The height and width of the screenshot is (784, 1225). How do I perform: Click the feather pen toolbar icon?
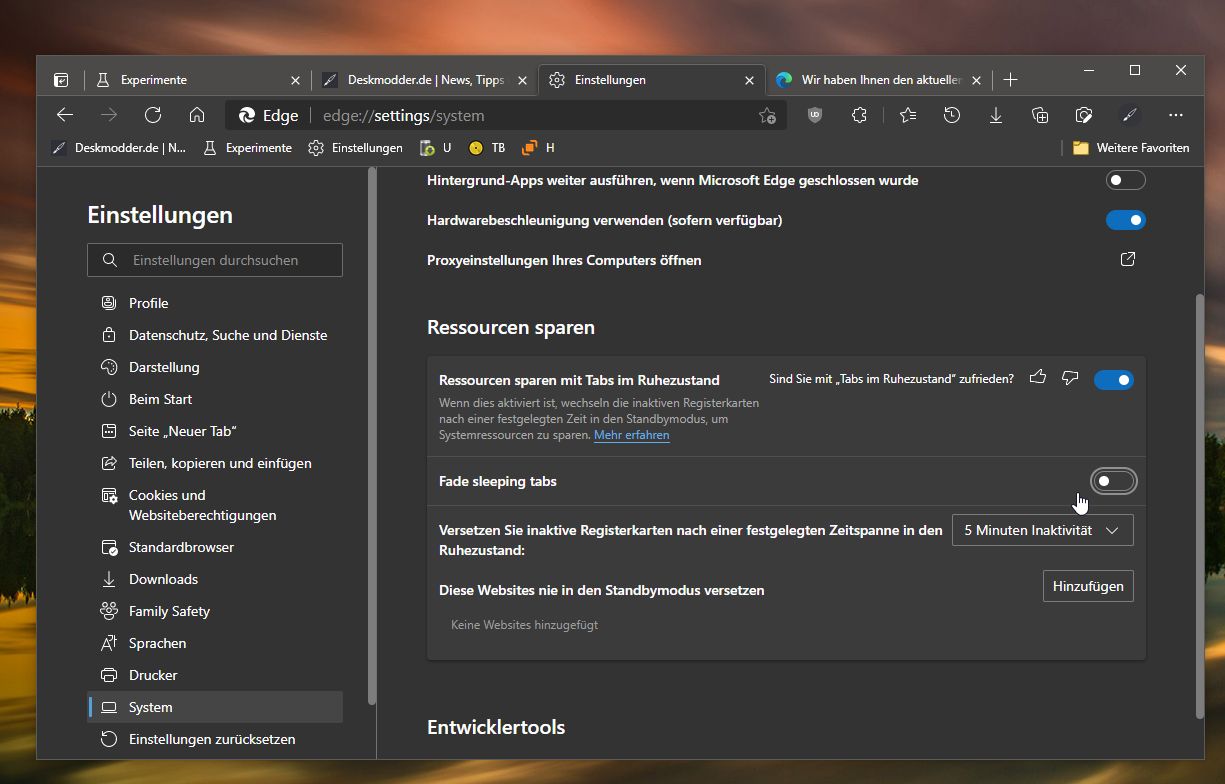tap(1130, 115)
